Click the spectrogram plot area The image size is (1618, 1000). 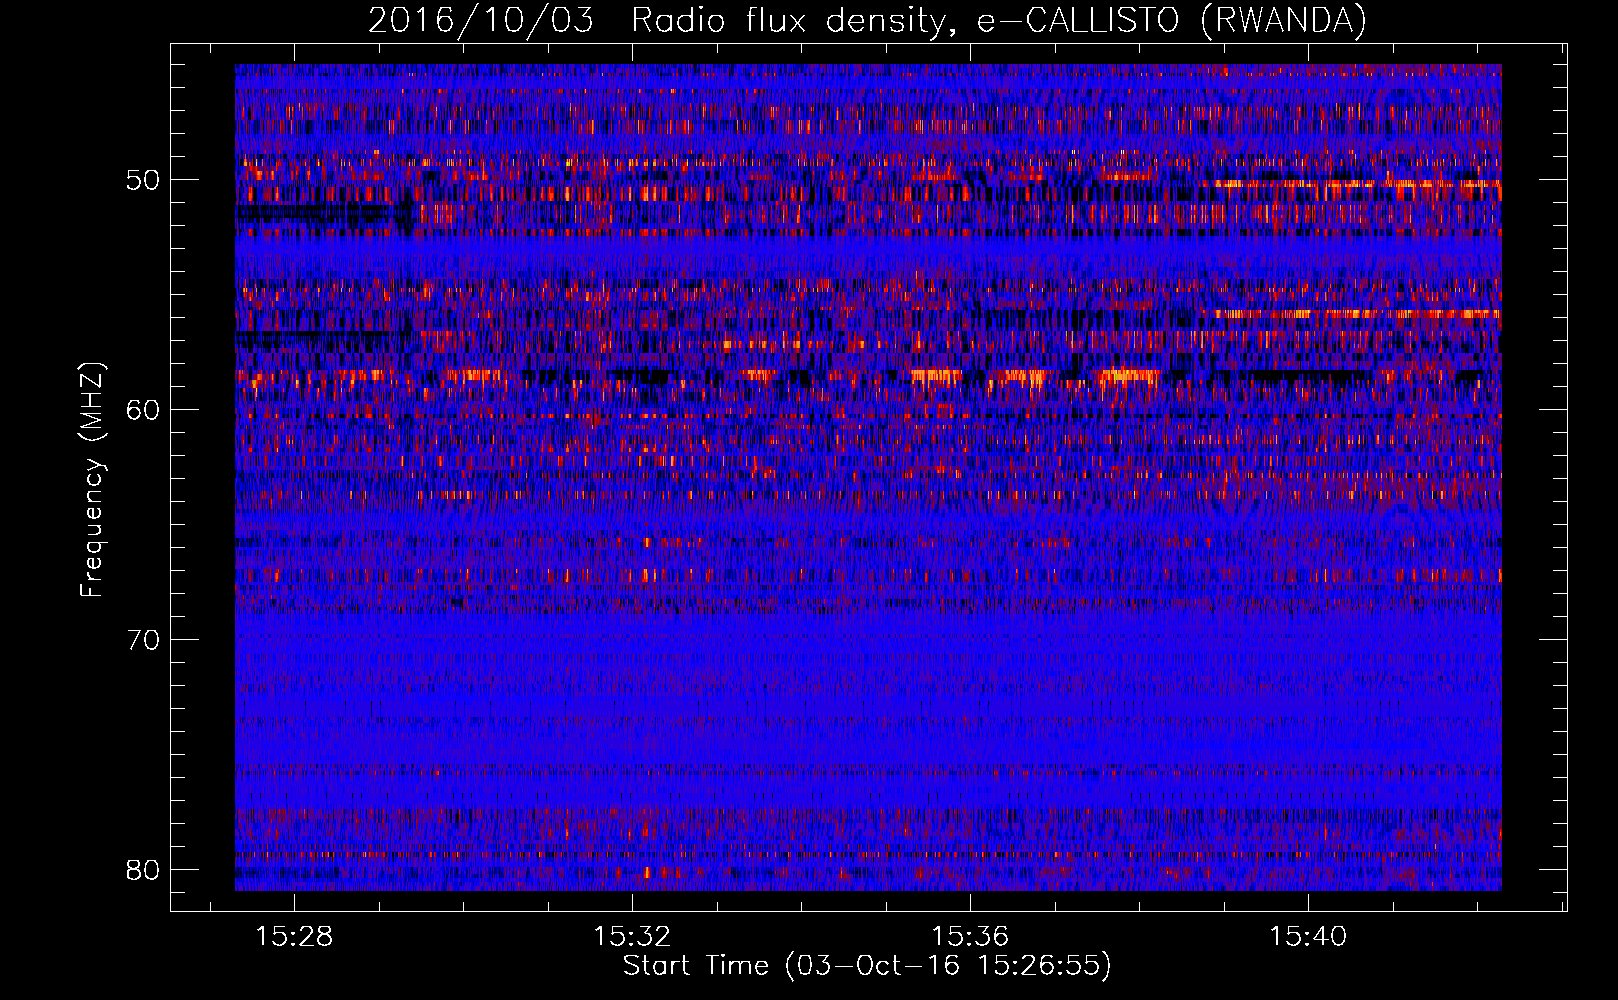coord(868,477)
